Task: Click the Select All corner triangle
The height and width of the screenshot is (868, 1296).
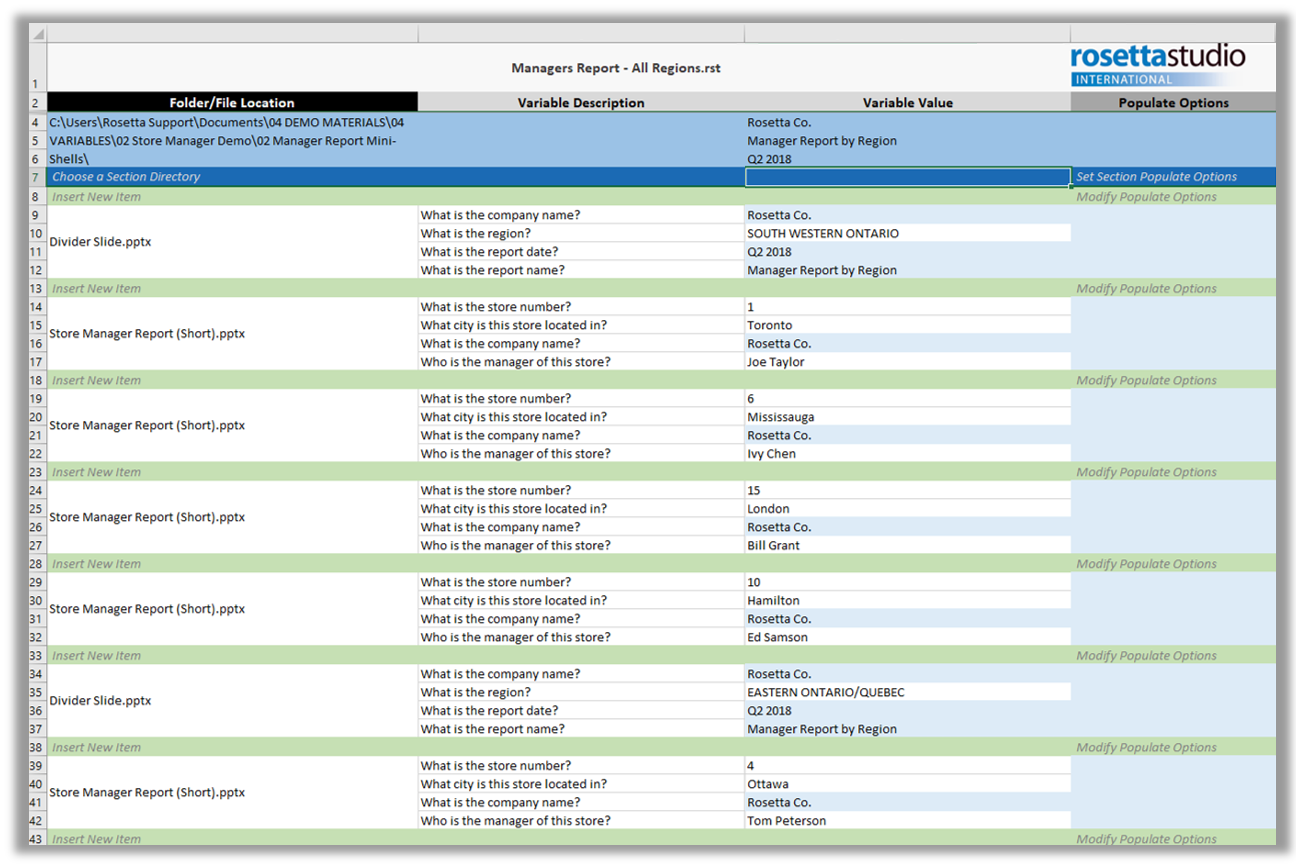Action: [37, 34]
